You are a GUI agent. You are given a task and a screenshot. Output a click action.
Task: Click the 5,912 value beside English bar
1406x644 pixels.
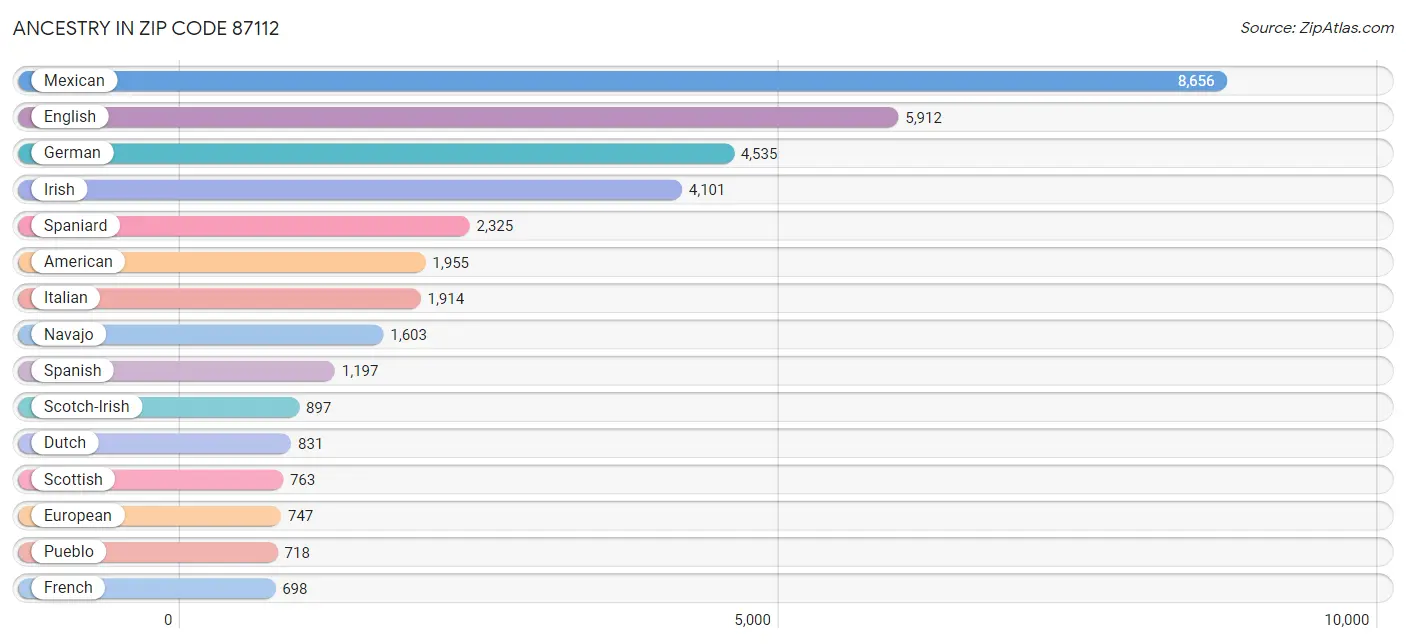pyautogui.click(x=924, y=117)
